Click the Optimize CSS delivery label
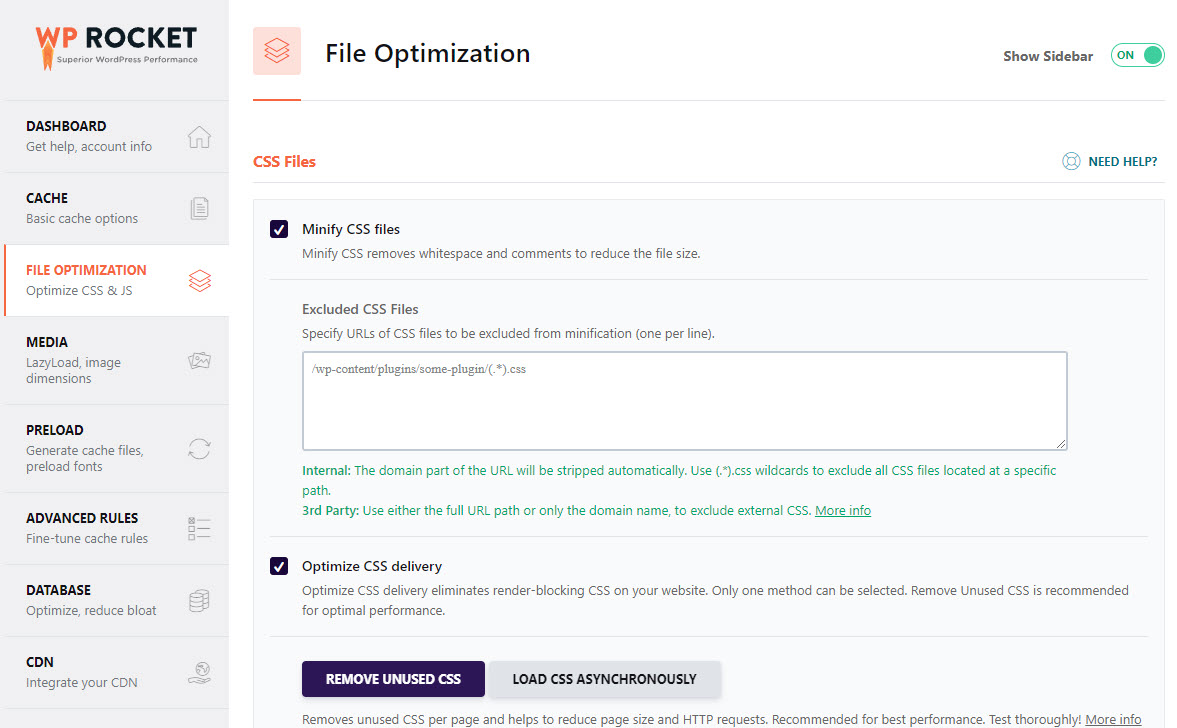This screenshot has width=1177, height=728. point(372,566)
